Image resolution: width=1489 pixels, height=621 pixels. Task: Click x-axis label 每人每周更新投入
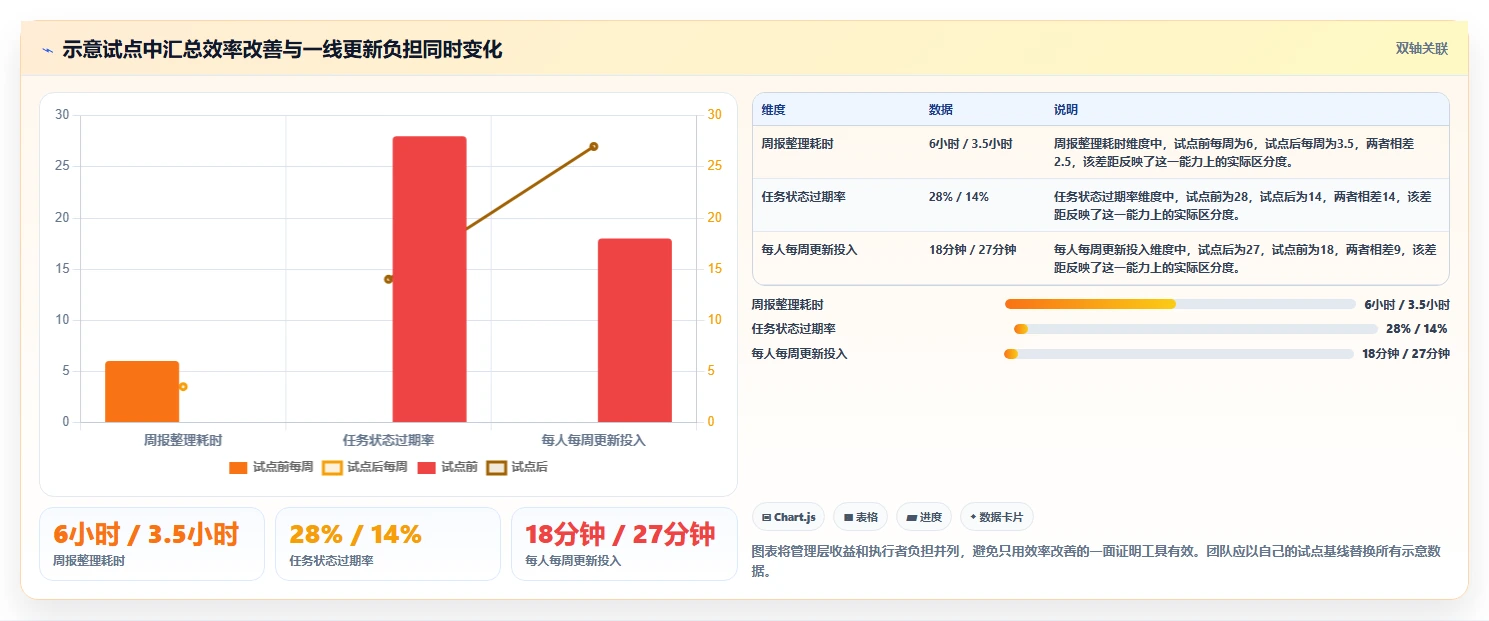point(593,440)
